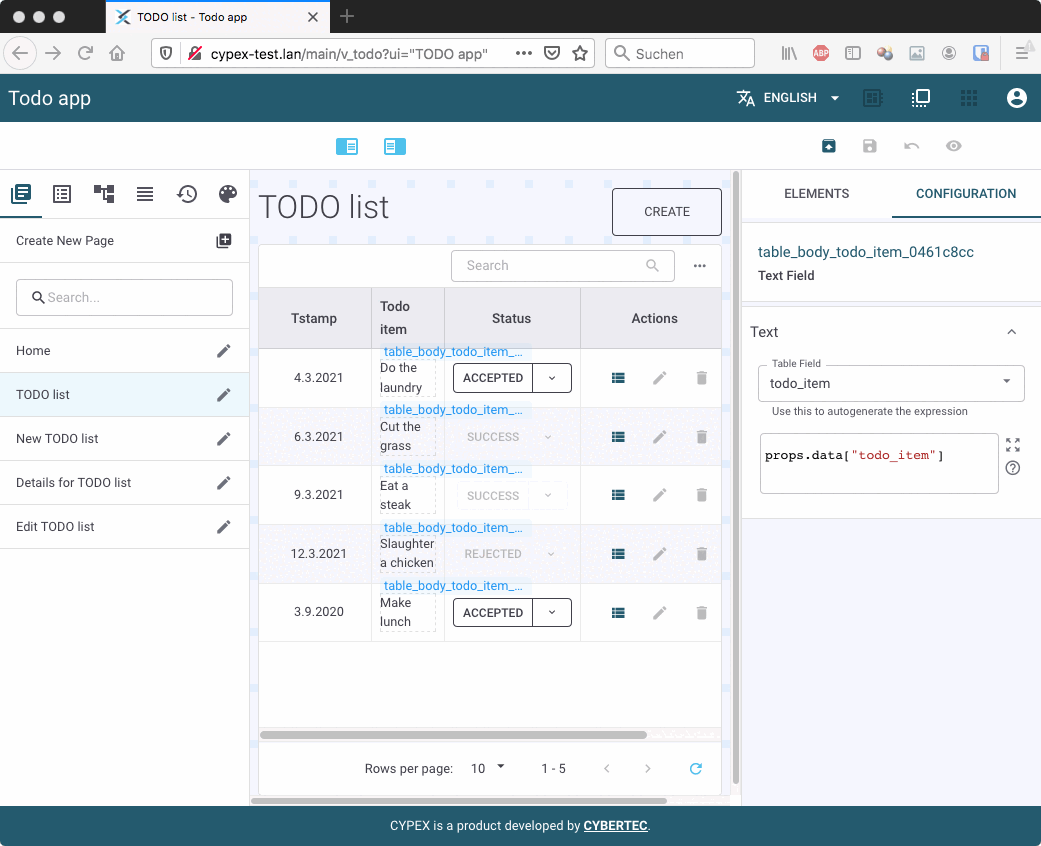Click the Create New Page plus icon
The width and height of the screenshot is (1041, 846).
tap(224, 240)
